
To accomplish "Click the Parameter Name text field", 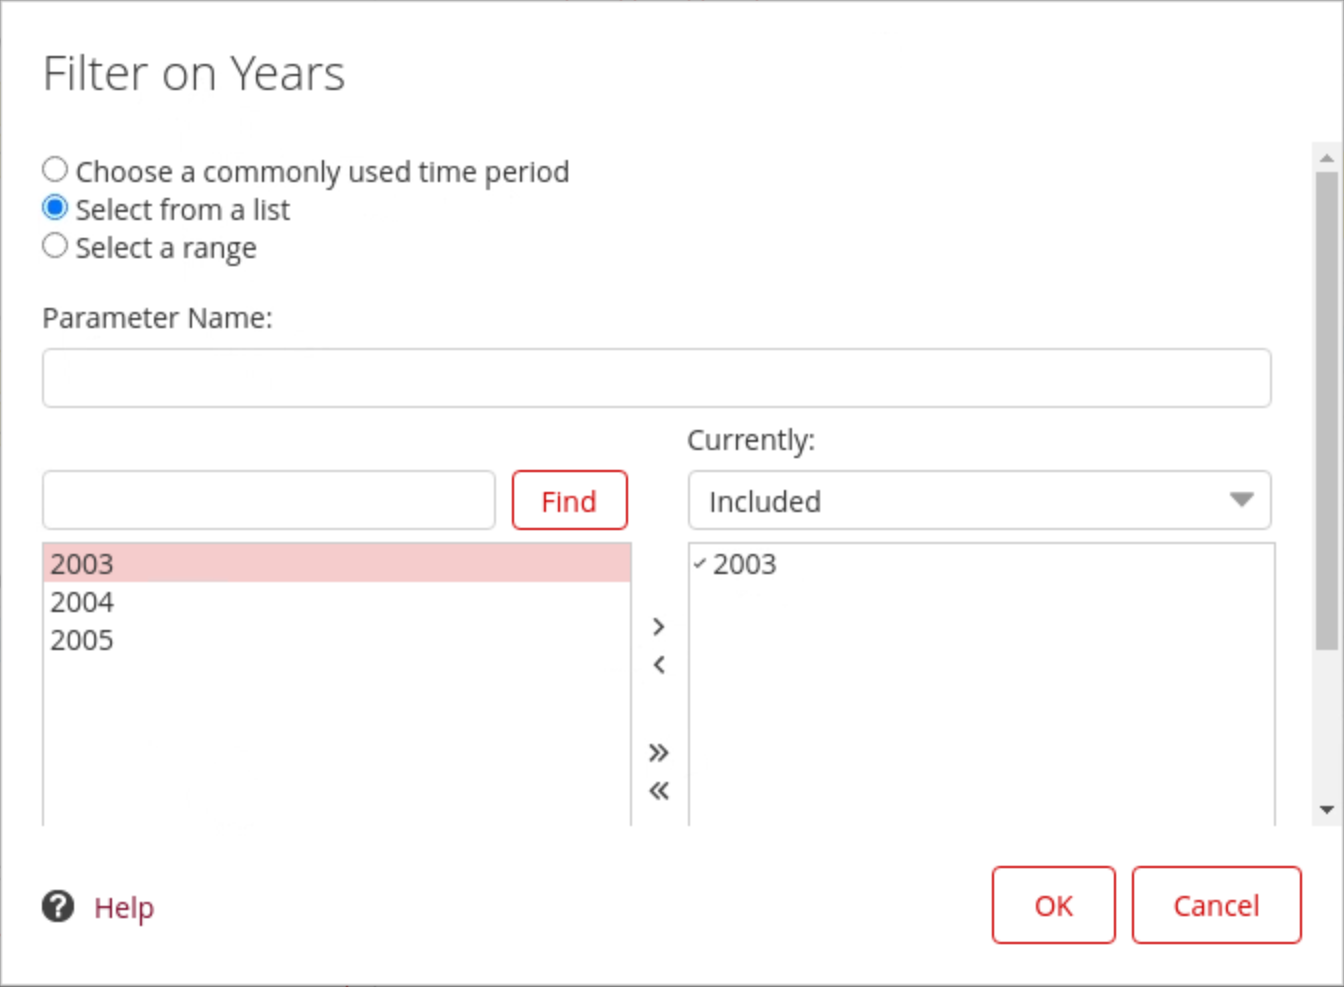I will pos(656,378).
